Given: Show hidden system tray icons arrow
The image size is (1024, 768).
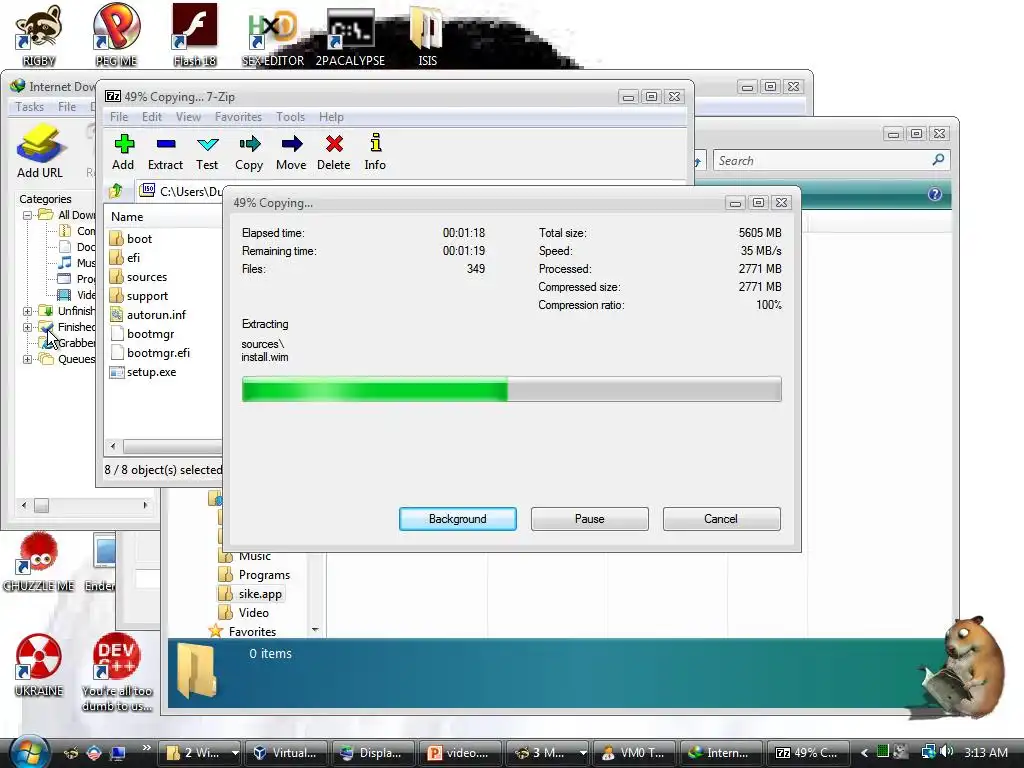Looking at the screenshot, I should point(864,752).
